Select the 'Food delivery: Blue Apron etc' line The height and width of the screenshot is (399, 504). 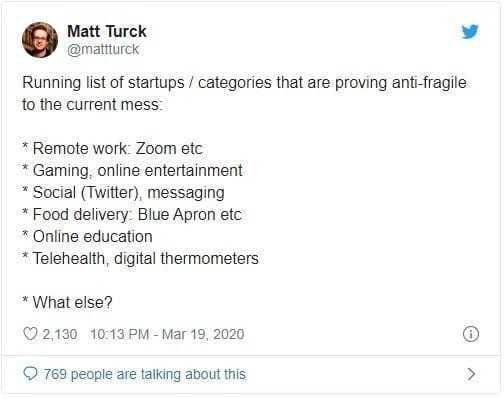132,214
